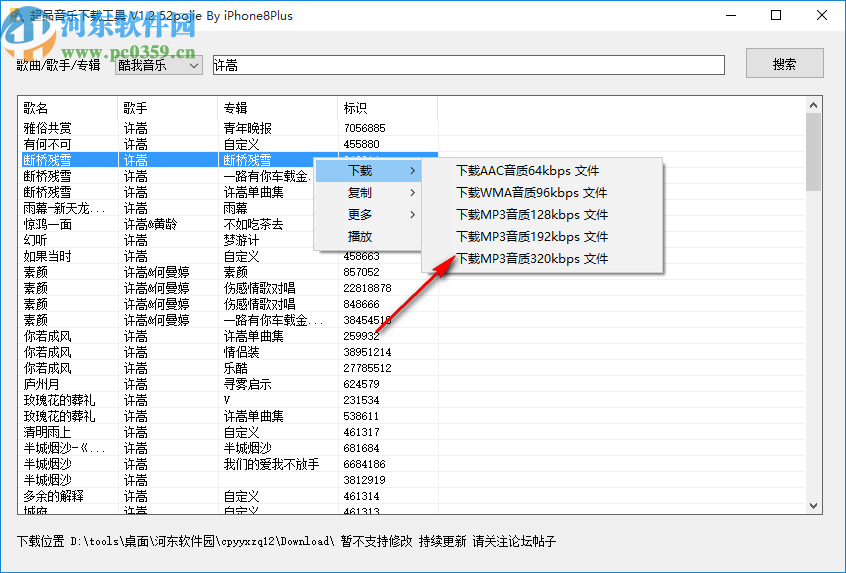This screenshot has height=573, width=846.
Task: Open the 更多 context menu entry
Action: tap(368, 215)
